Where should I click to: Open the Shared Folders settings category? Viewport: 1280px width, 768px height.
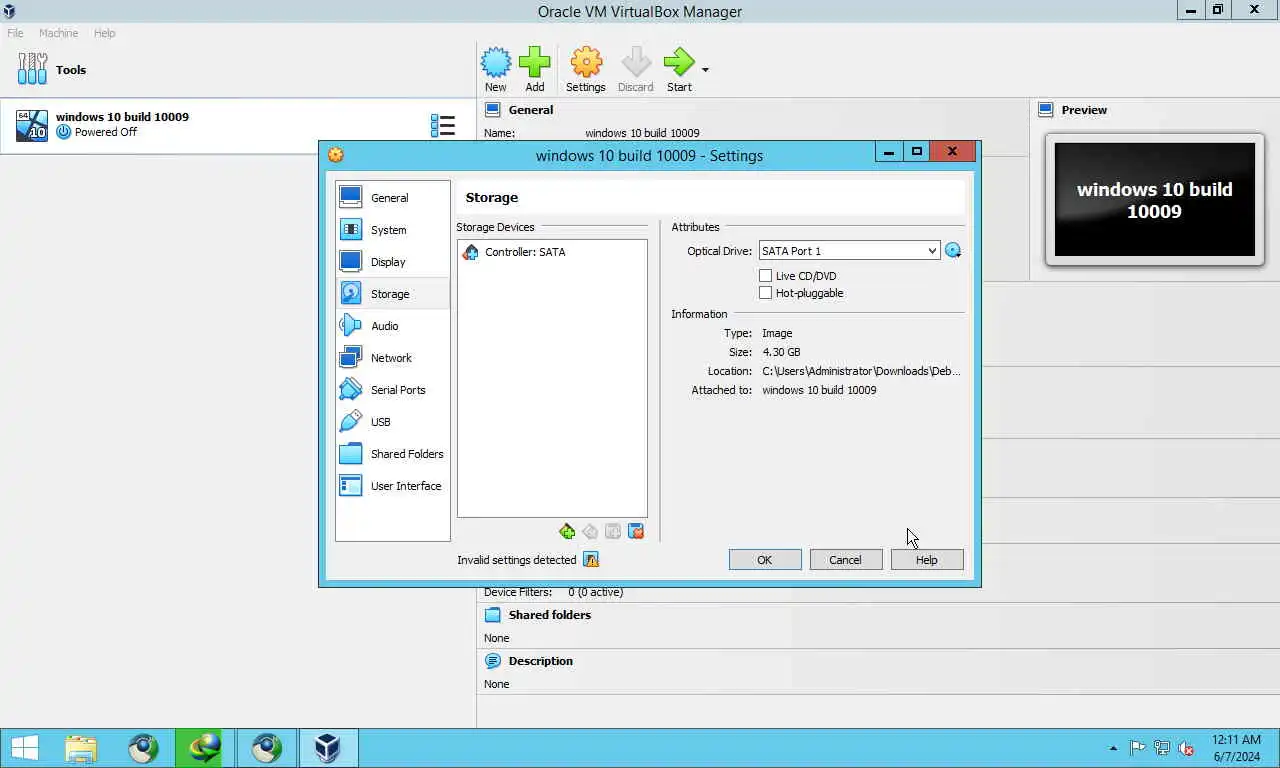tap(392, 454)
